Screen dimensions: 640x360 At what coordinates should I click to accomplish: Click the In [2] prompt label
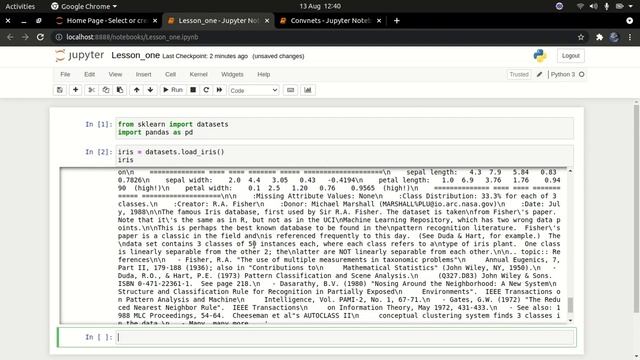coord(98,152)
